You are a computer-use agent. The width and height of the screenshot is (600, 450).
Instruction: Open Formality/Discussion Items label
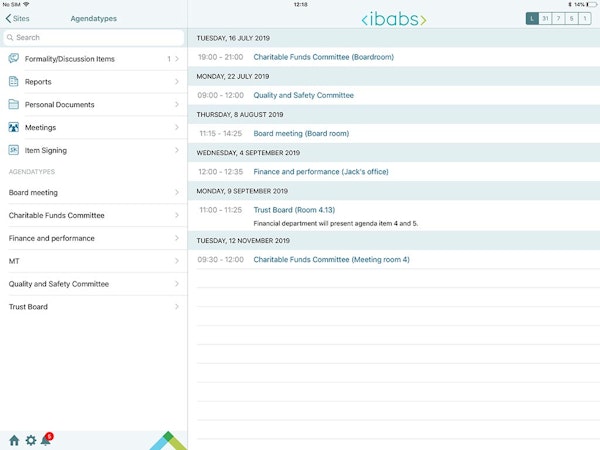[x=70, y=59]
